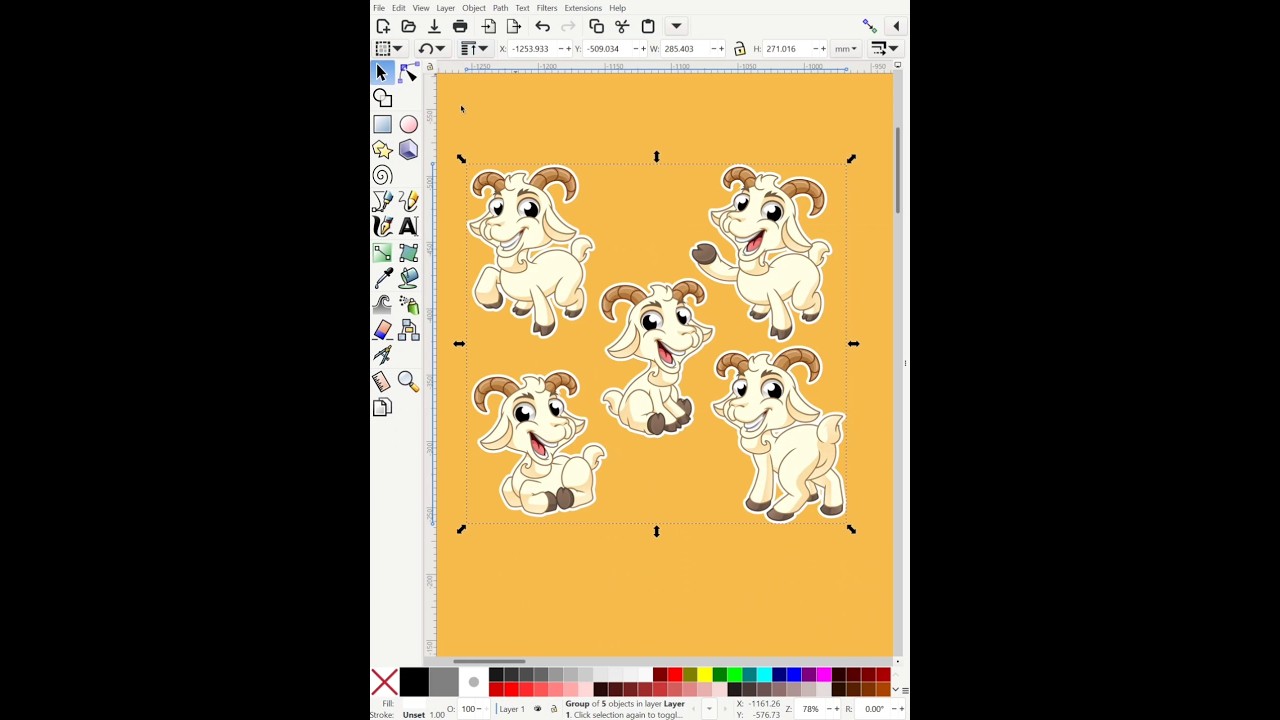
Task: Click the Export icon
Action: coord(514,26)
